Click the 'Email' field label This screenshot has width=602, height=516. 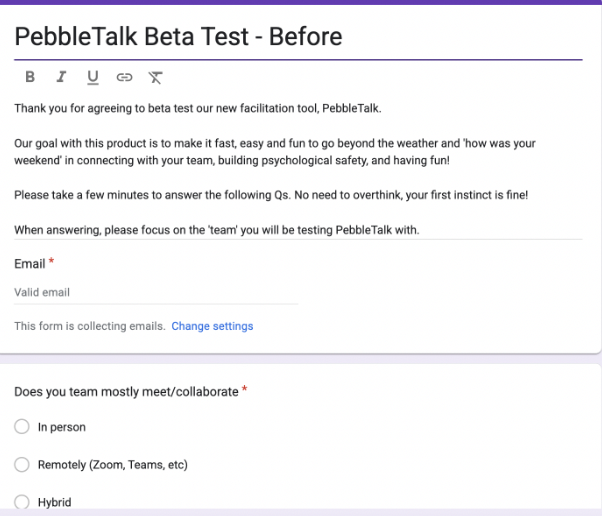pos(30,264)
